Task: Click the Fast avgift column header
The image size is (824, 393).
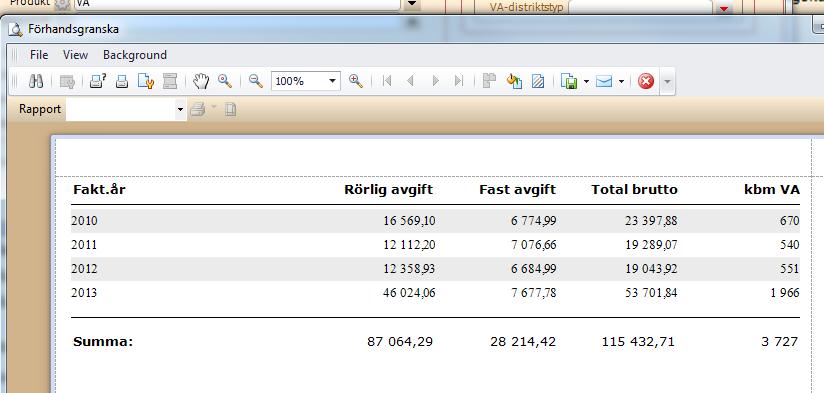Action: 517,190
